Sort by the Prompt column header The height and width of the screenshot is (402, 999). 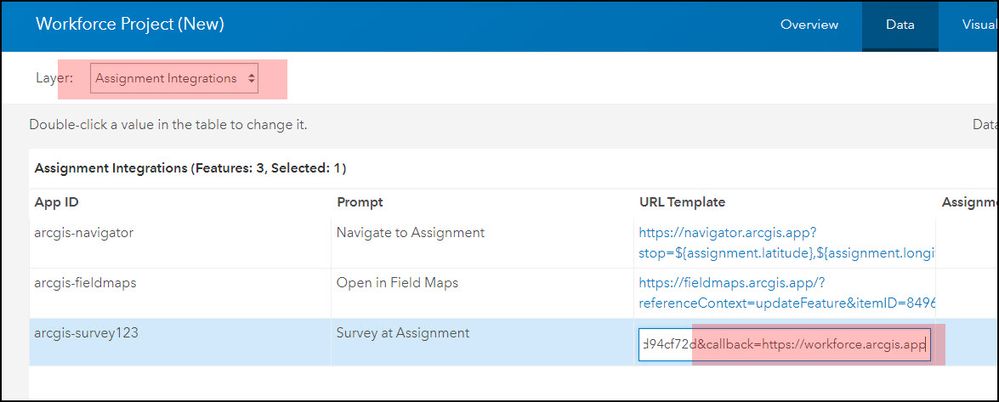point(360,202)
